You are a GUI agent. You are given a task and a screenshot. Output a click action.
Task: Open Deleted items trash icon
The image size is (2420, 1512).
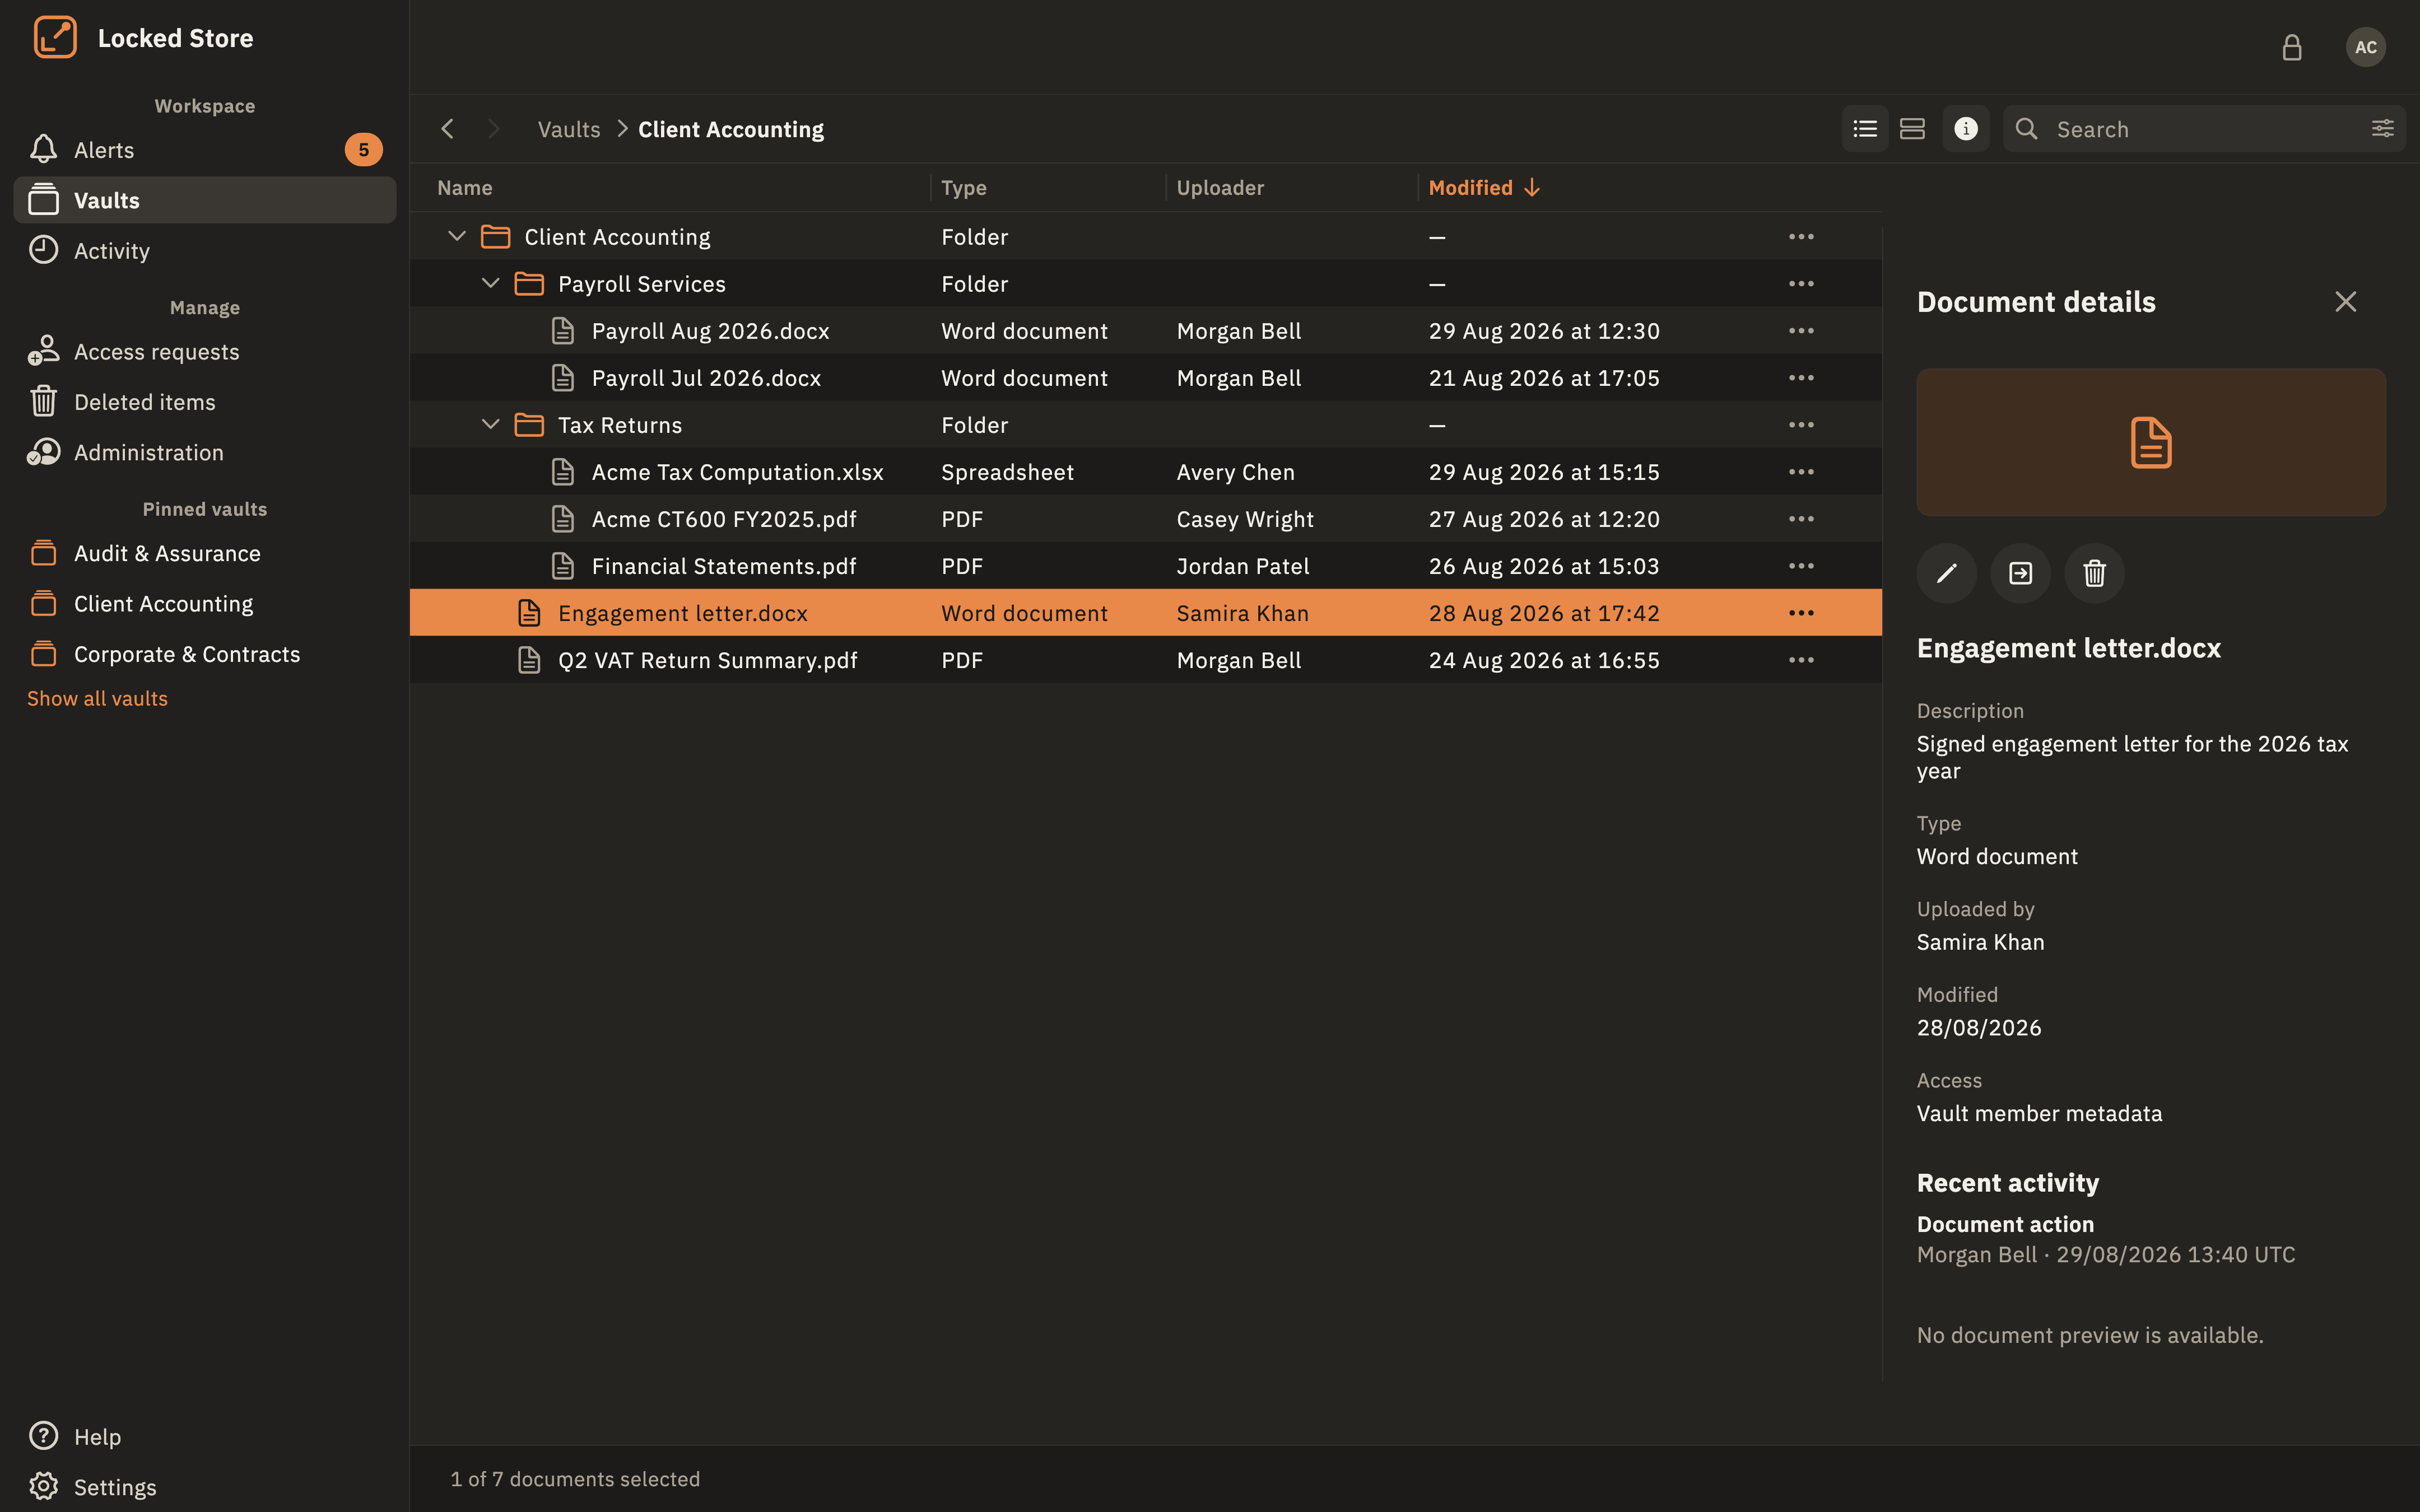[x=43, y=402]
